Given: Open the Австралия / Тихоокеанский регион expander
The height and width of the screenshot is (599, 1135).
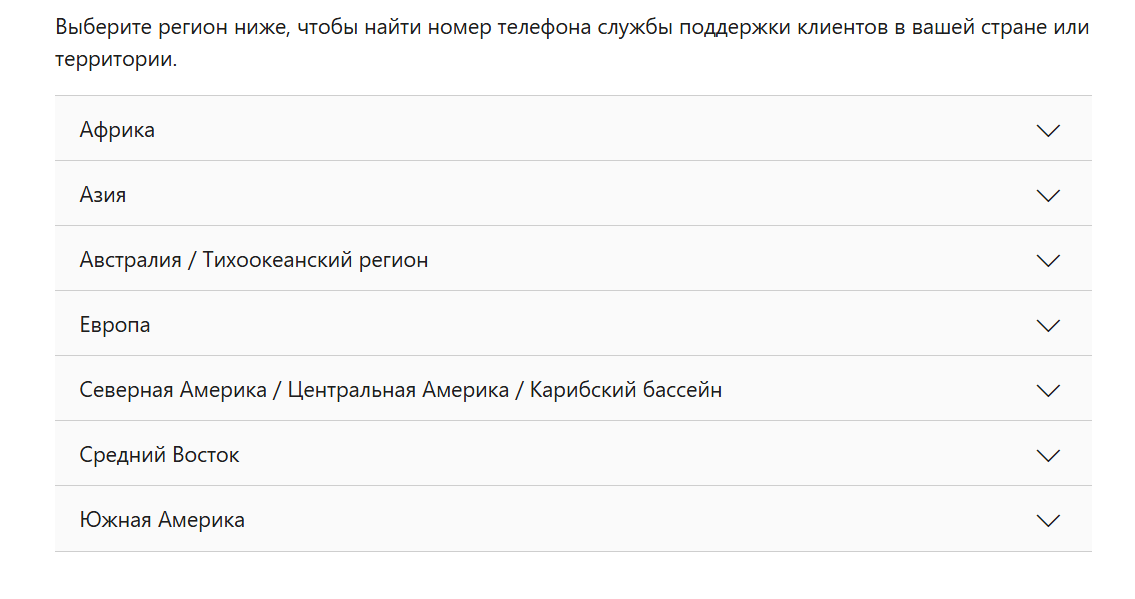Looking at the screenshot, I should pos(1047,259).
